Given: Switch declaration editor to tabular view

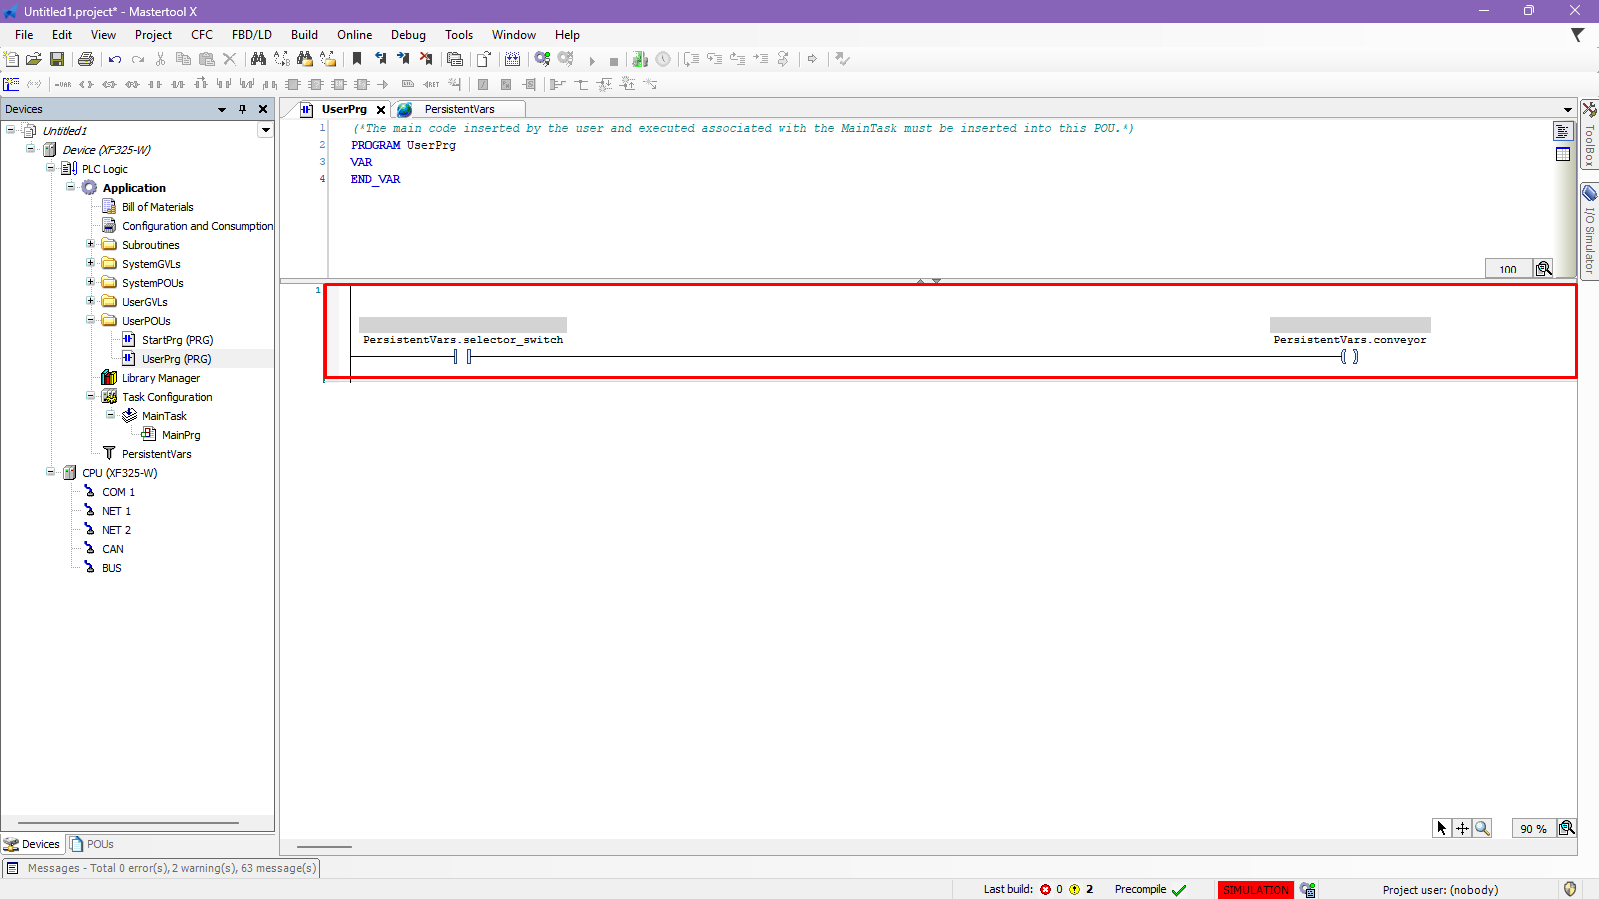Looking at the screenshot, I should 1563,154.
